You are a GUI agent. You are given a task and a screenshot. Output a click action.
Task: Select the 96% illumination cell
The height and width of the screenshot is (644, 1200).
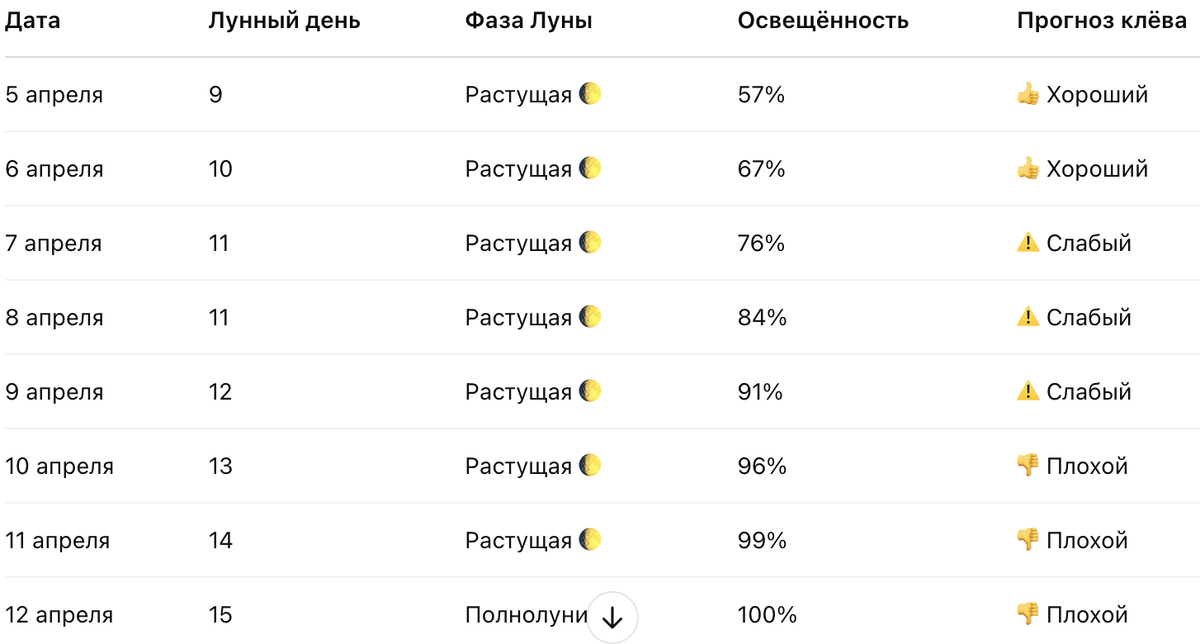coord(762,466)
